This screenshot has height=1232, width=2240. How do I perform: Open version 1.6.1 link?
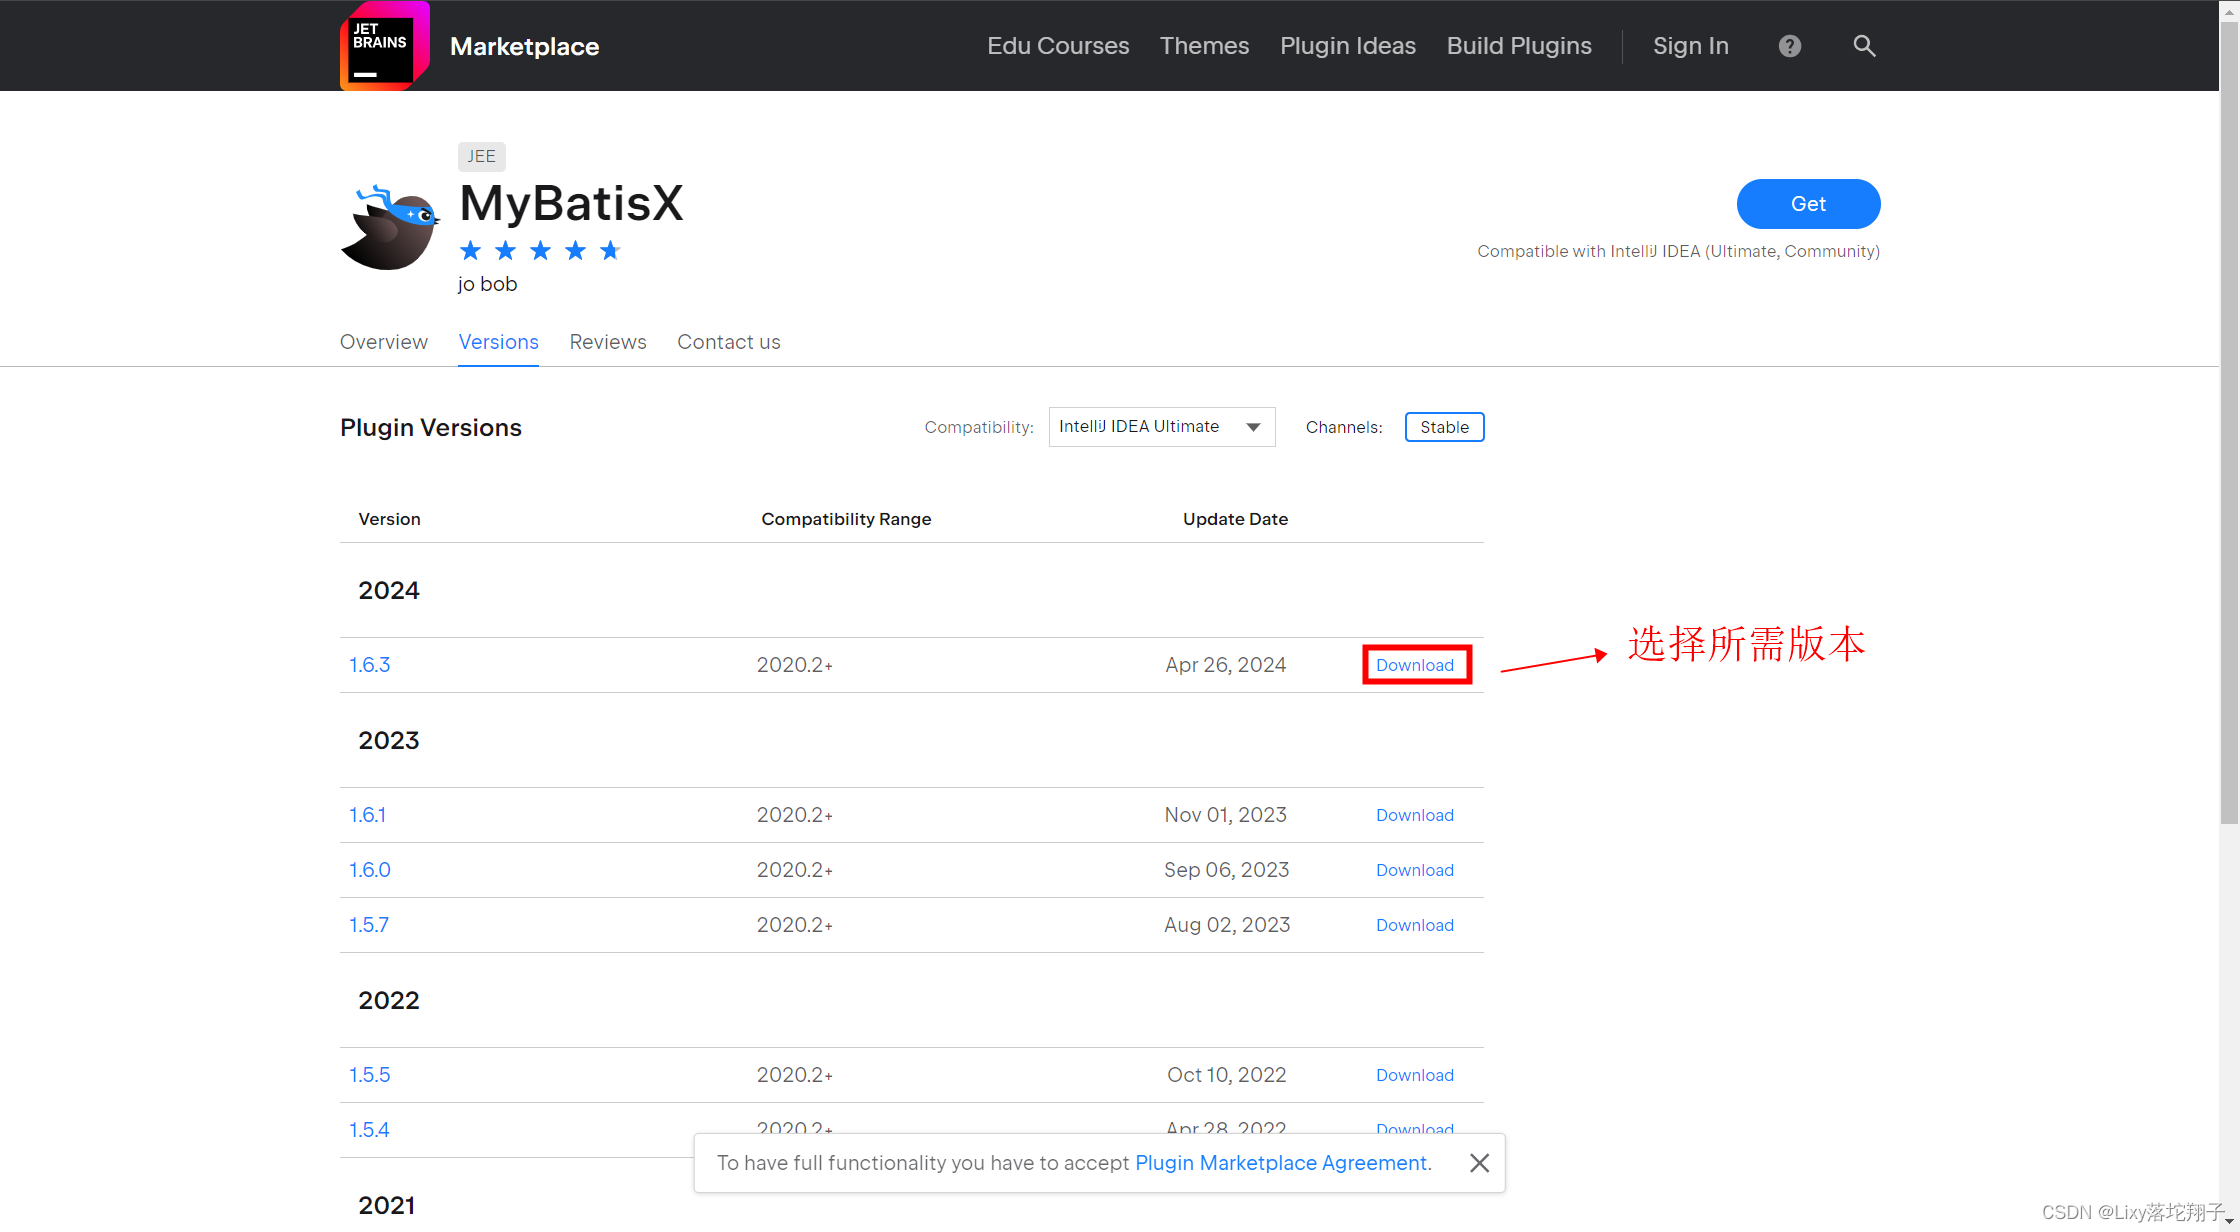(367, 815)
